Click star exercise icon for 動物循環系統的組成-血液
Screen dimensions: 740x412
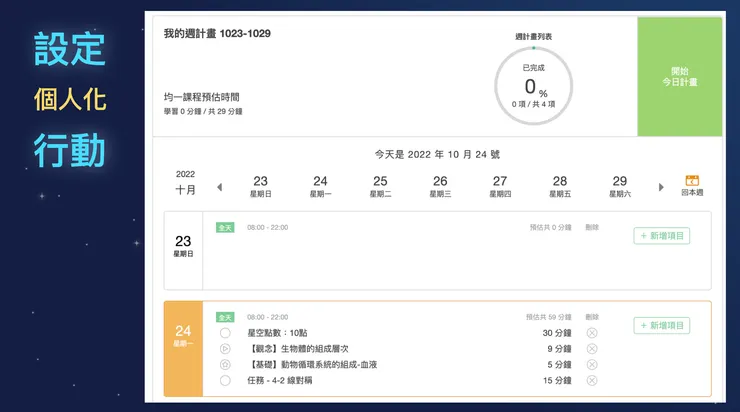tap(225, 364)
